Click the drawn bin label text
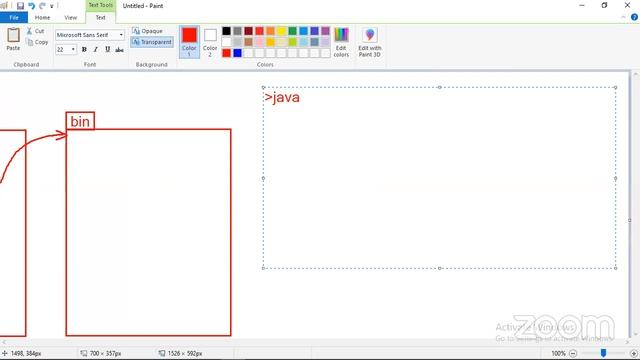Image resolution: width=640 pixels, height=360 pixels. pyautogui.click(x=80, y=121)
